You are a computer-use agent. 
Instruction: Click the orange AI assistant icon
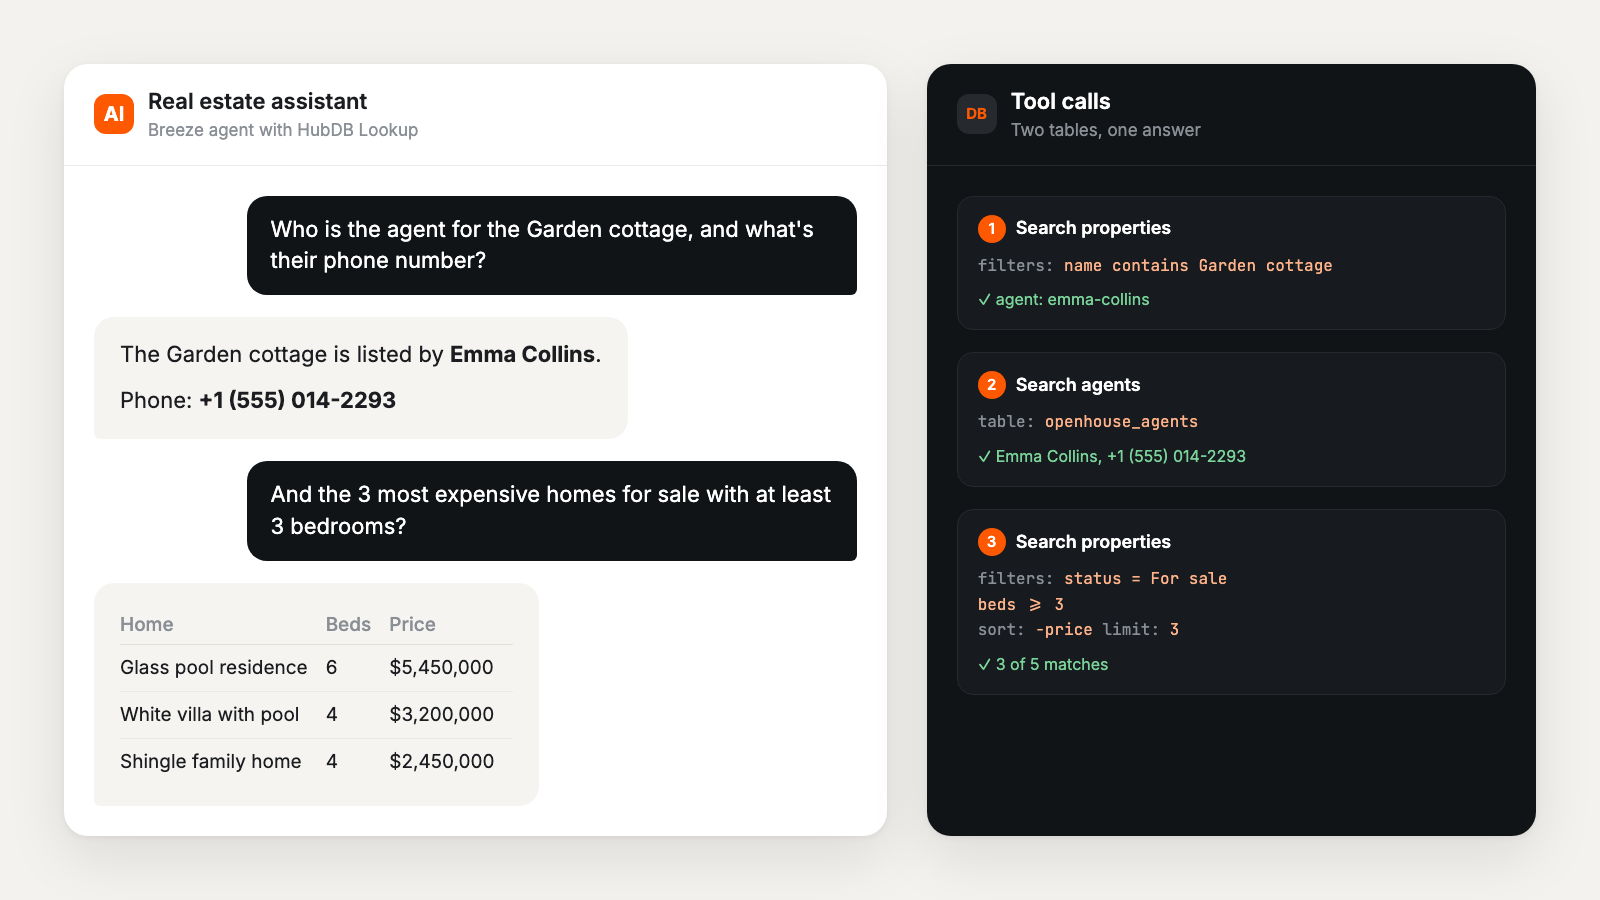click(x=114, y=114)
